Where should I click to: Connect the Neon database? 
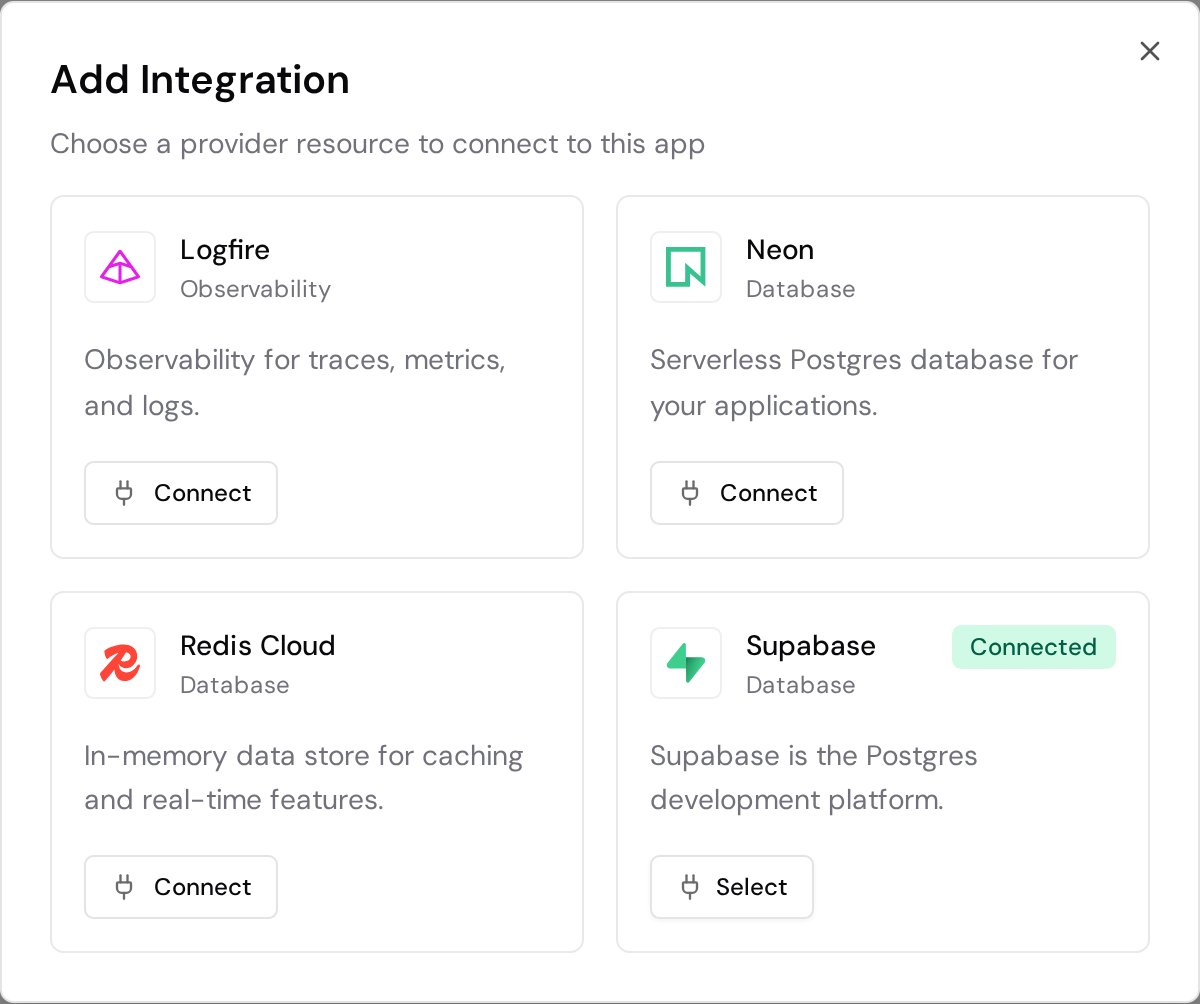[747, 493]
